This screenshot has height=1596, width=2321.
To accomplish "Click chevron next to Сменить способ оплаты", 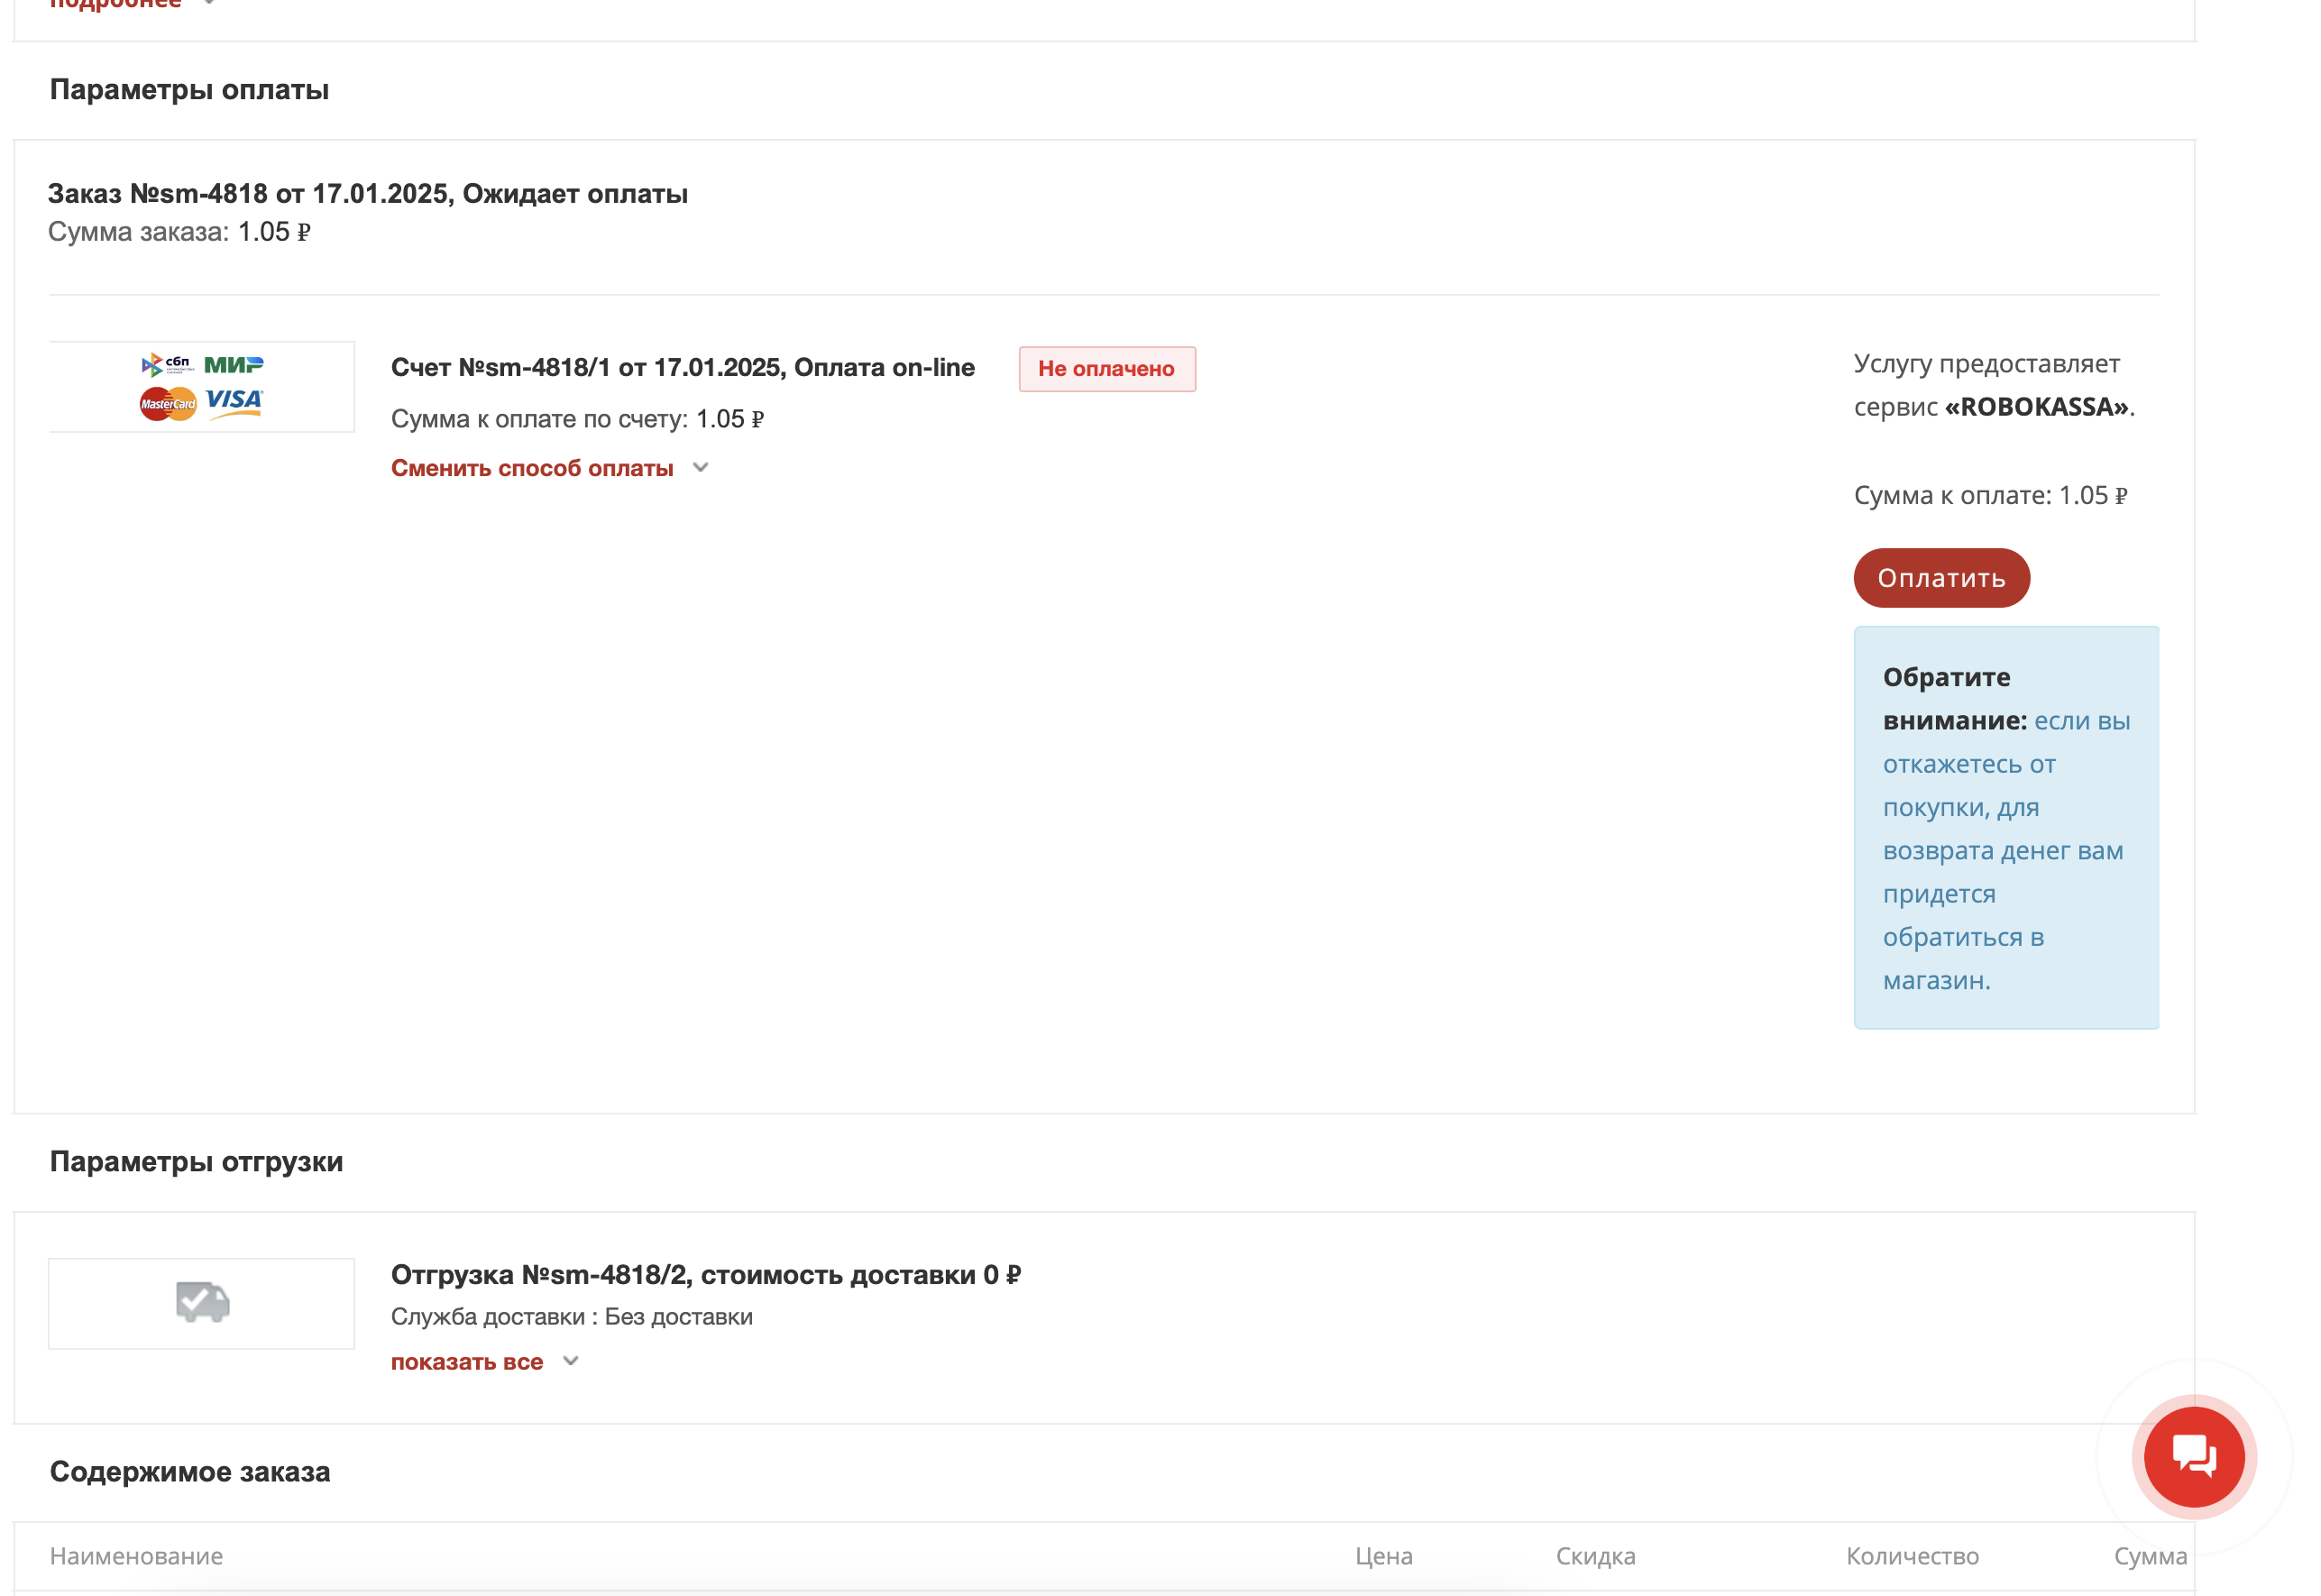I will click(x=700, y=467).
